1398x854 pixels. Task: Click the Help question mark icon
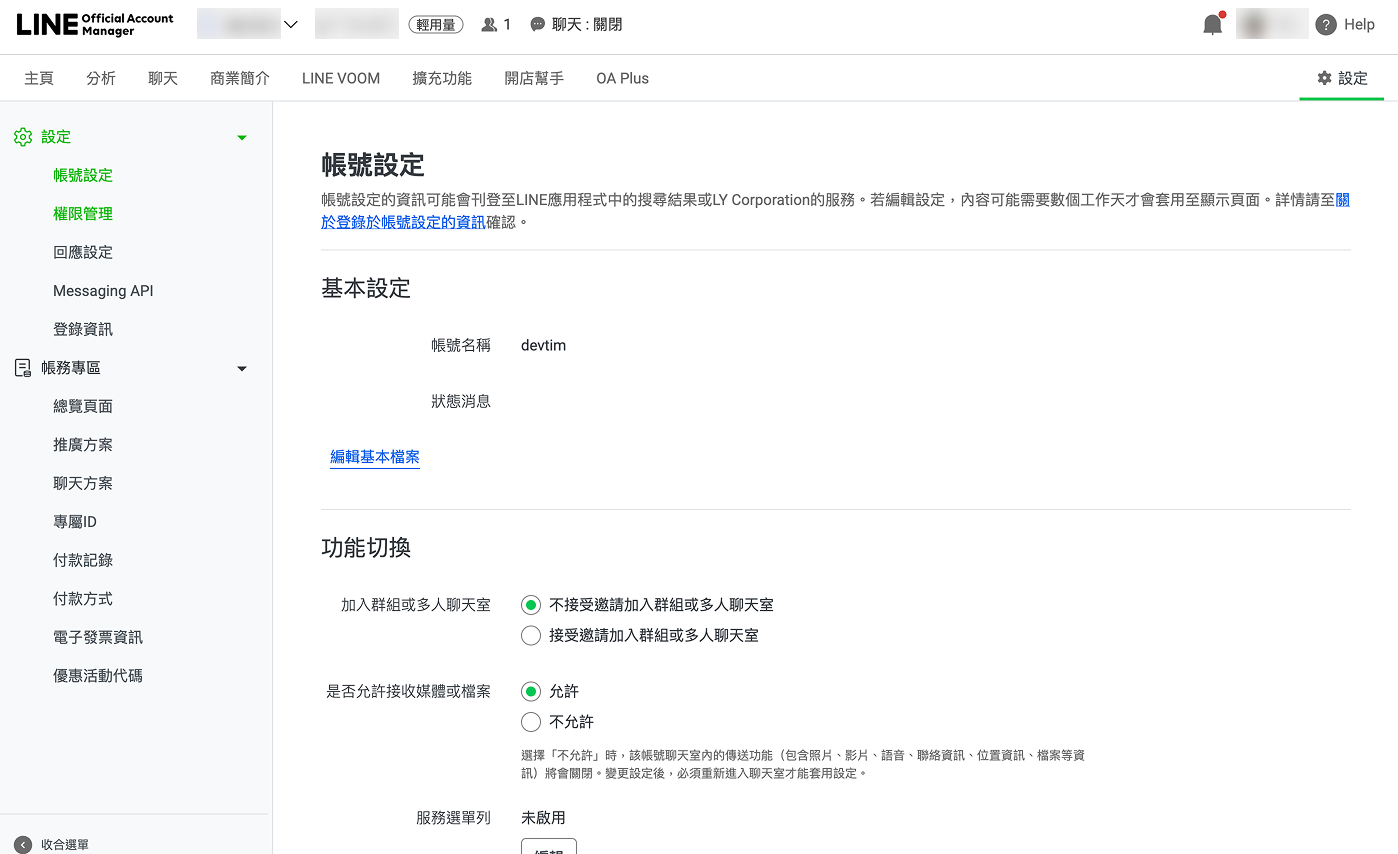point(1326,25)
